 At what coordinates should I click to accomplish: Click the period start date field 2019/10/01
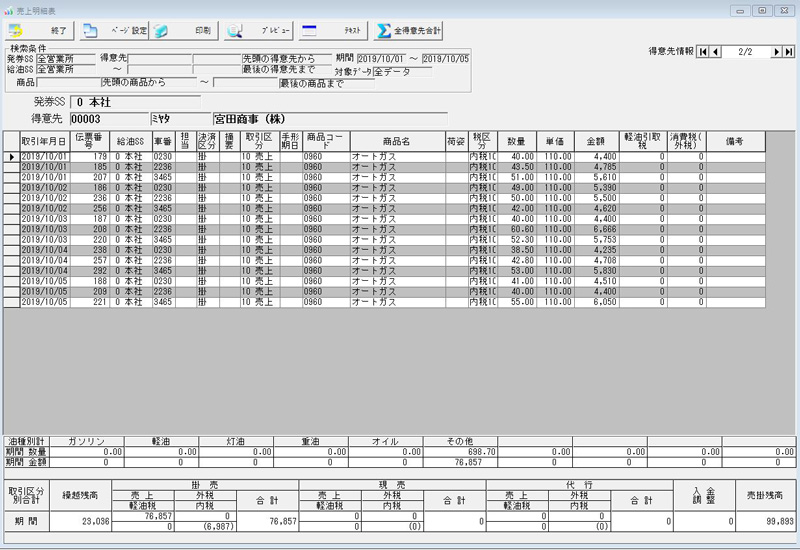(384, 59)
